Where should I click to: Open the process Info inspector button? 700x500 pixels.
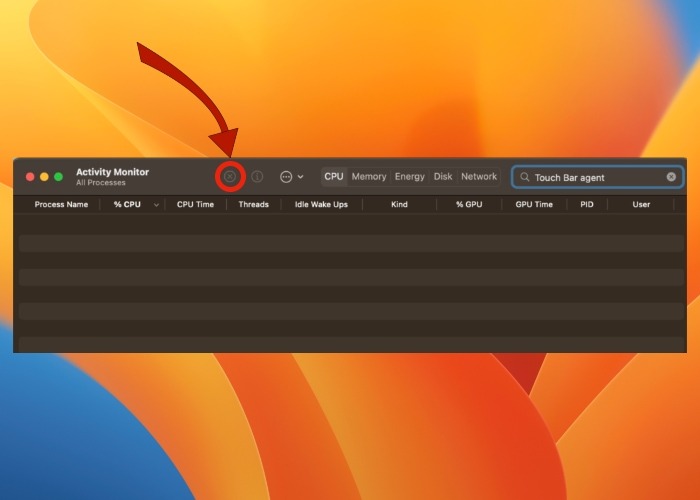pos(257,176)
